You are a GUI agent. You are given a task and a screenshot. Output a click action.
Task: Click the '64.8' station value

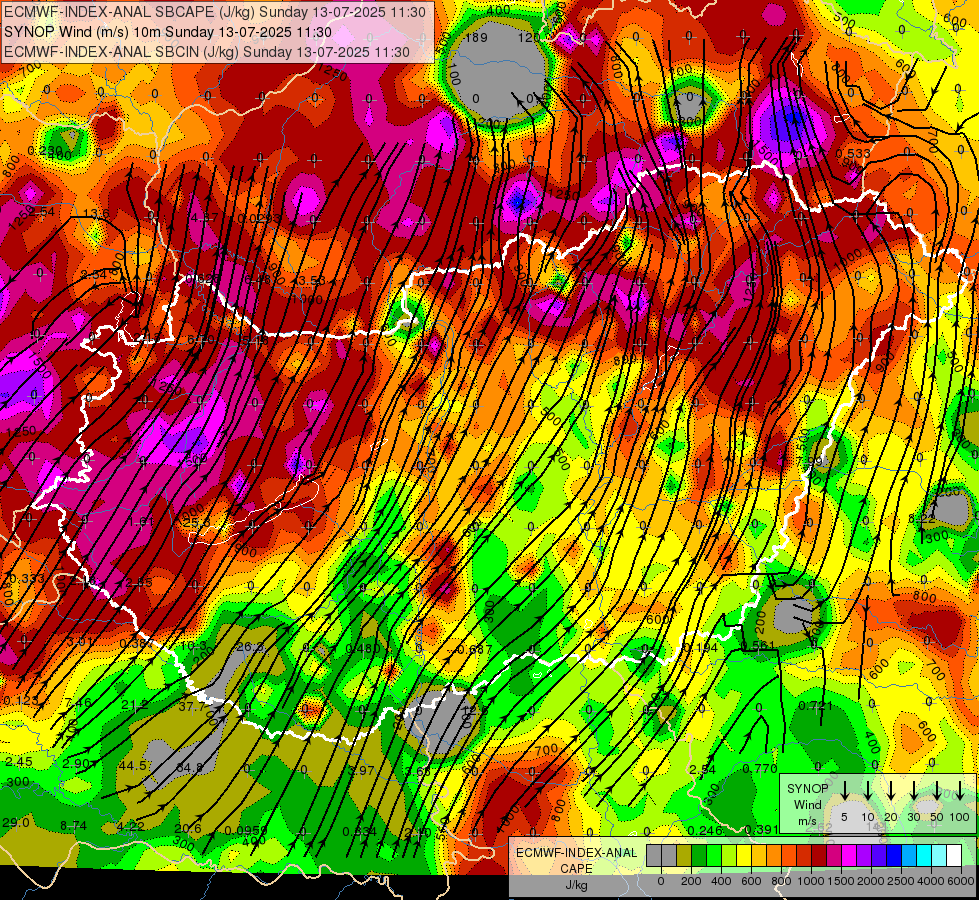(189, 767)
